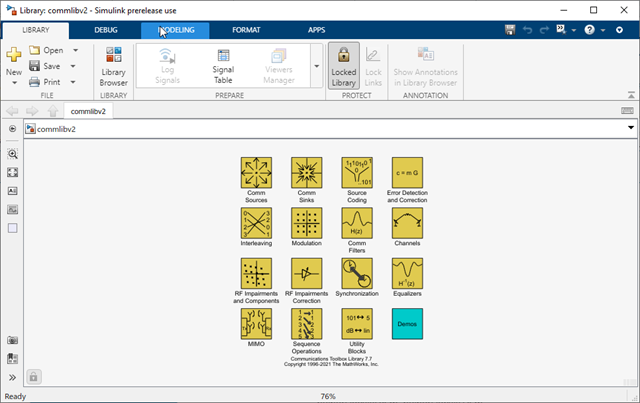Expand the New dropdown arrow
The image size is (640, 403).
(14, 83)
